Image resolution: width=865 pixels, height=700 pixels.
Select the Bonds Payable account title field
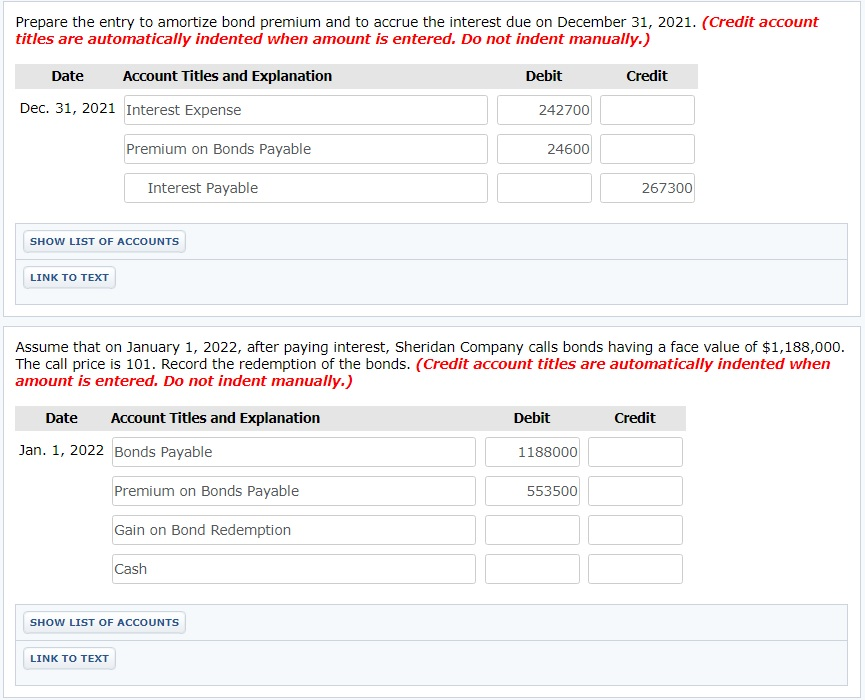(293, 452)
